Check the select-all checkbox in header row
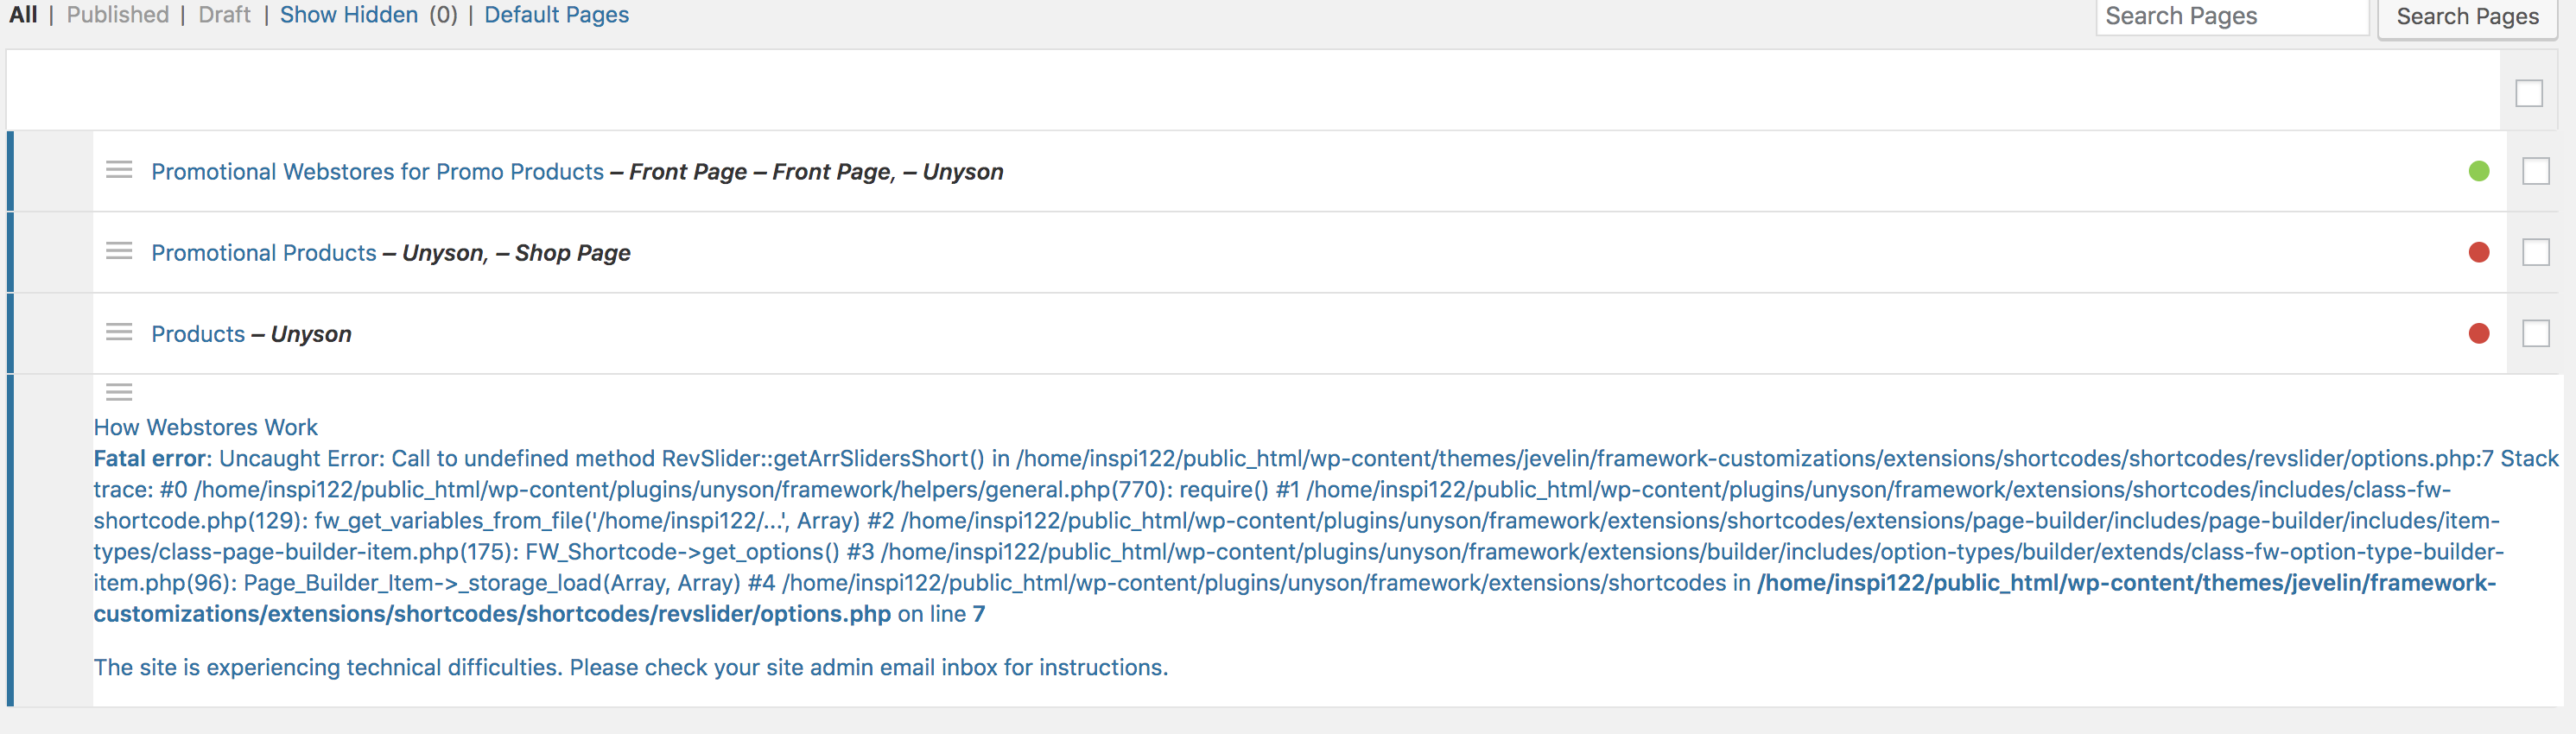This screenshot has width=2576, height=734. pyautogui.click(x=2529, y=93)
